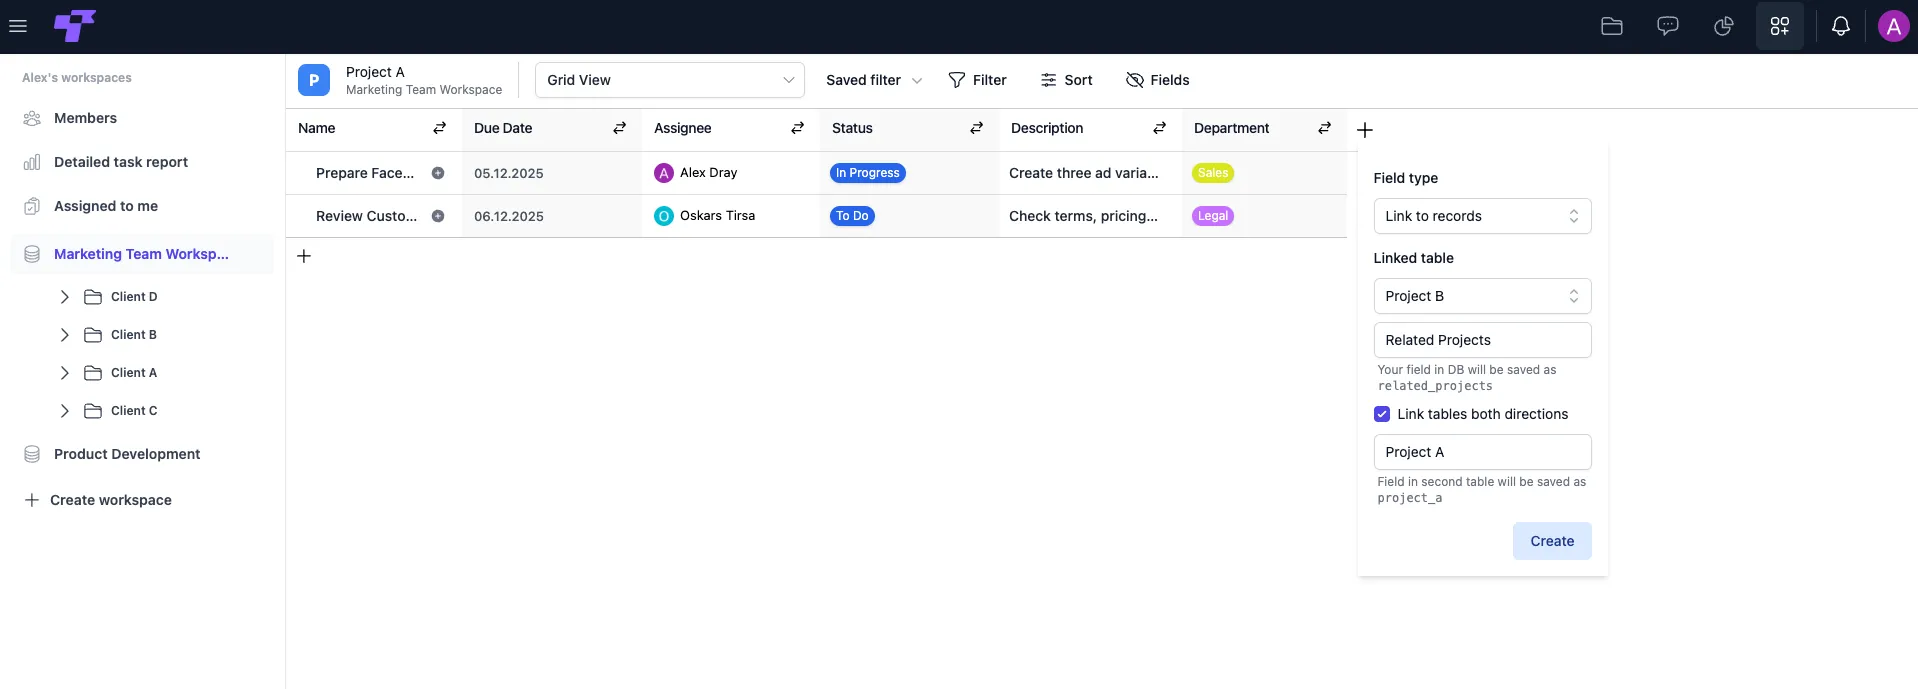Click the Description column swap icon
Viewport: 1918px width, 689px height.
click(x=1159, y=128)
